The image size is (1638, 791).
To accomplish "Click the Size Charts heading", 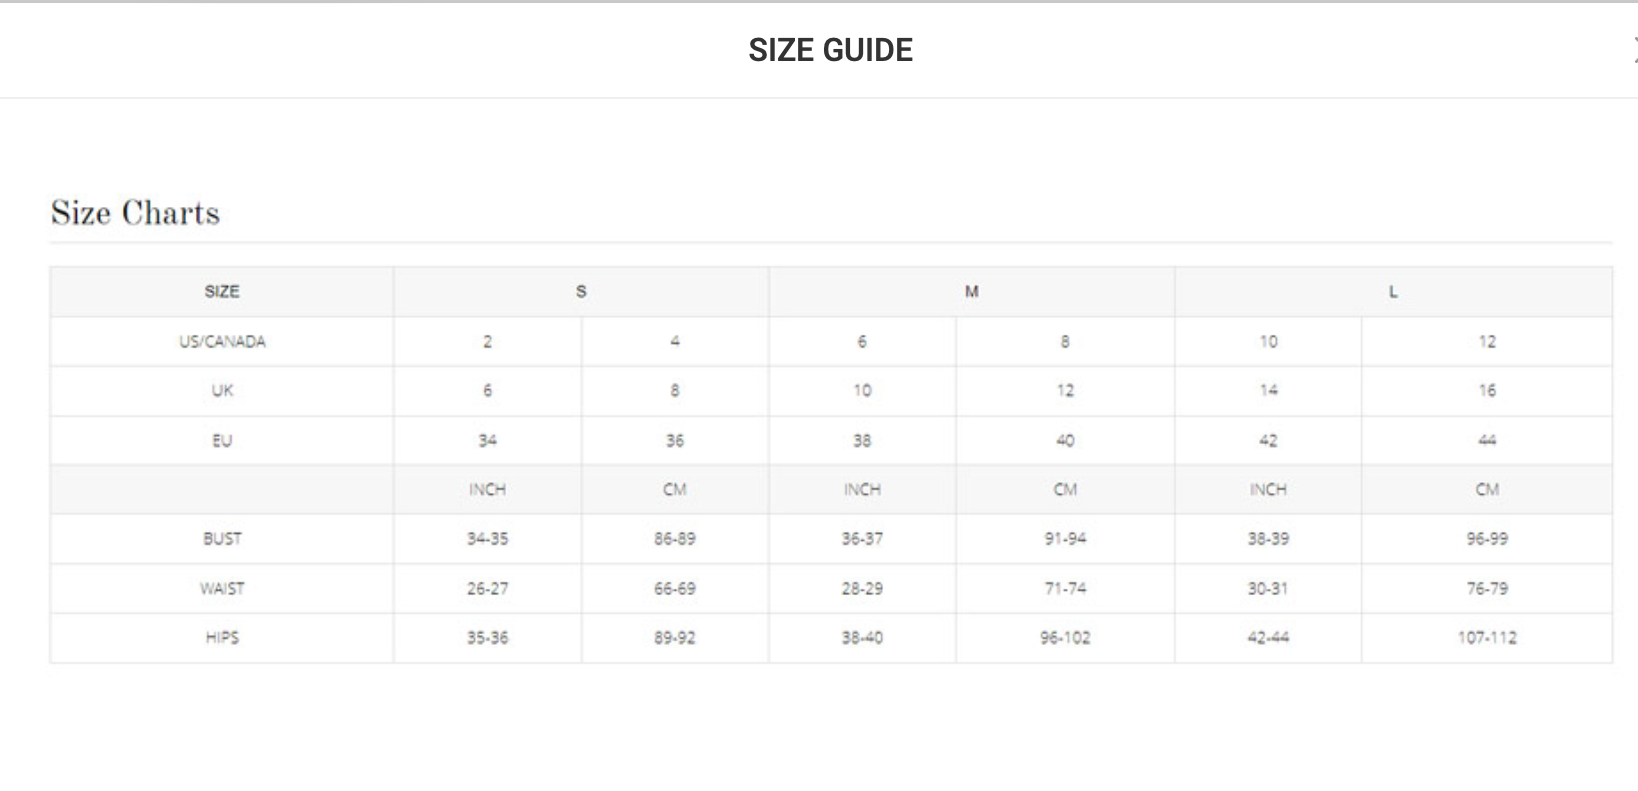I will [135, 213].
